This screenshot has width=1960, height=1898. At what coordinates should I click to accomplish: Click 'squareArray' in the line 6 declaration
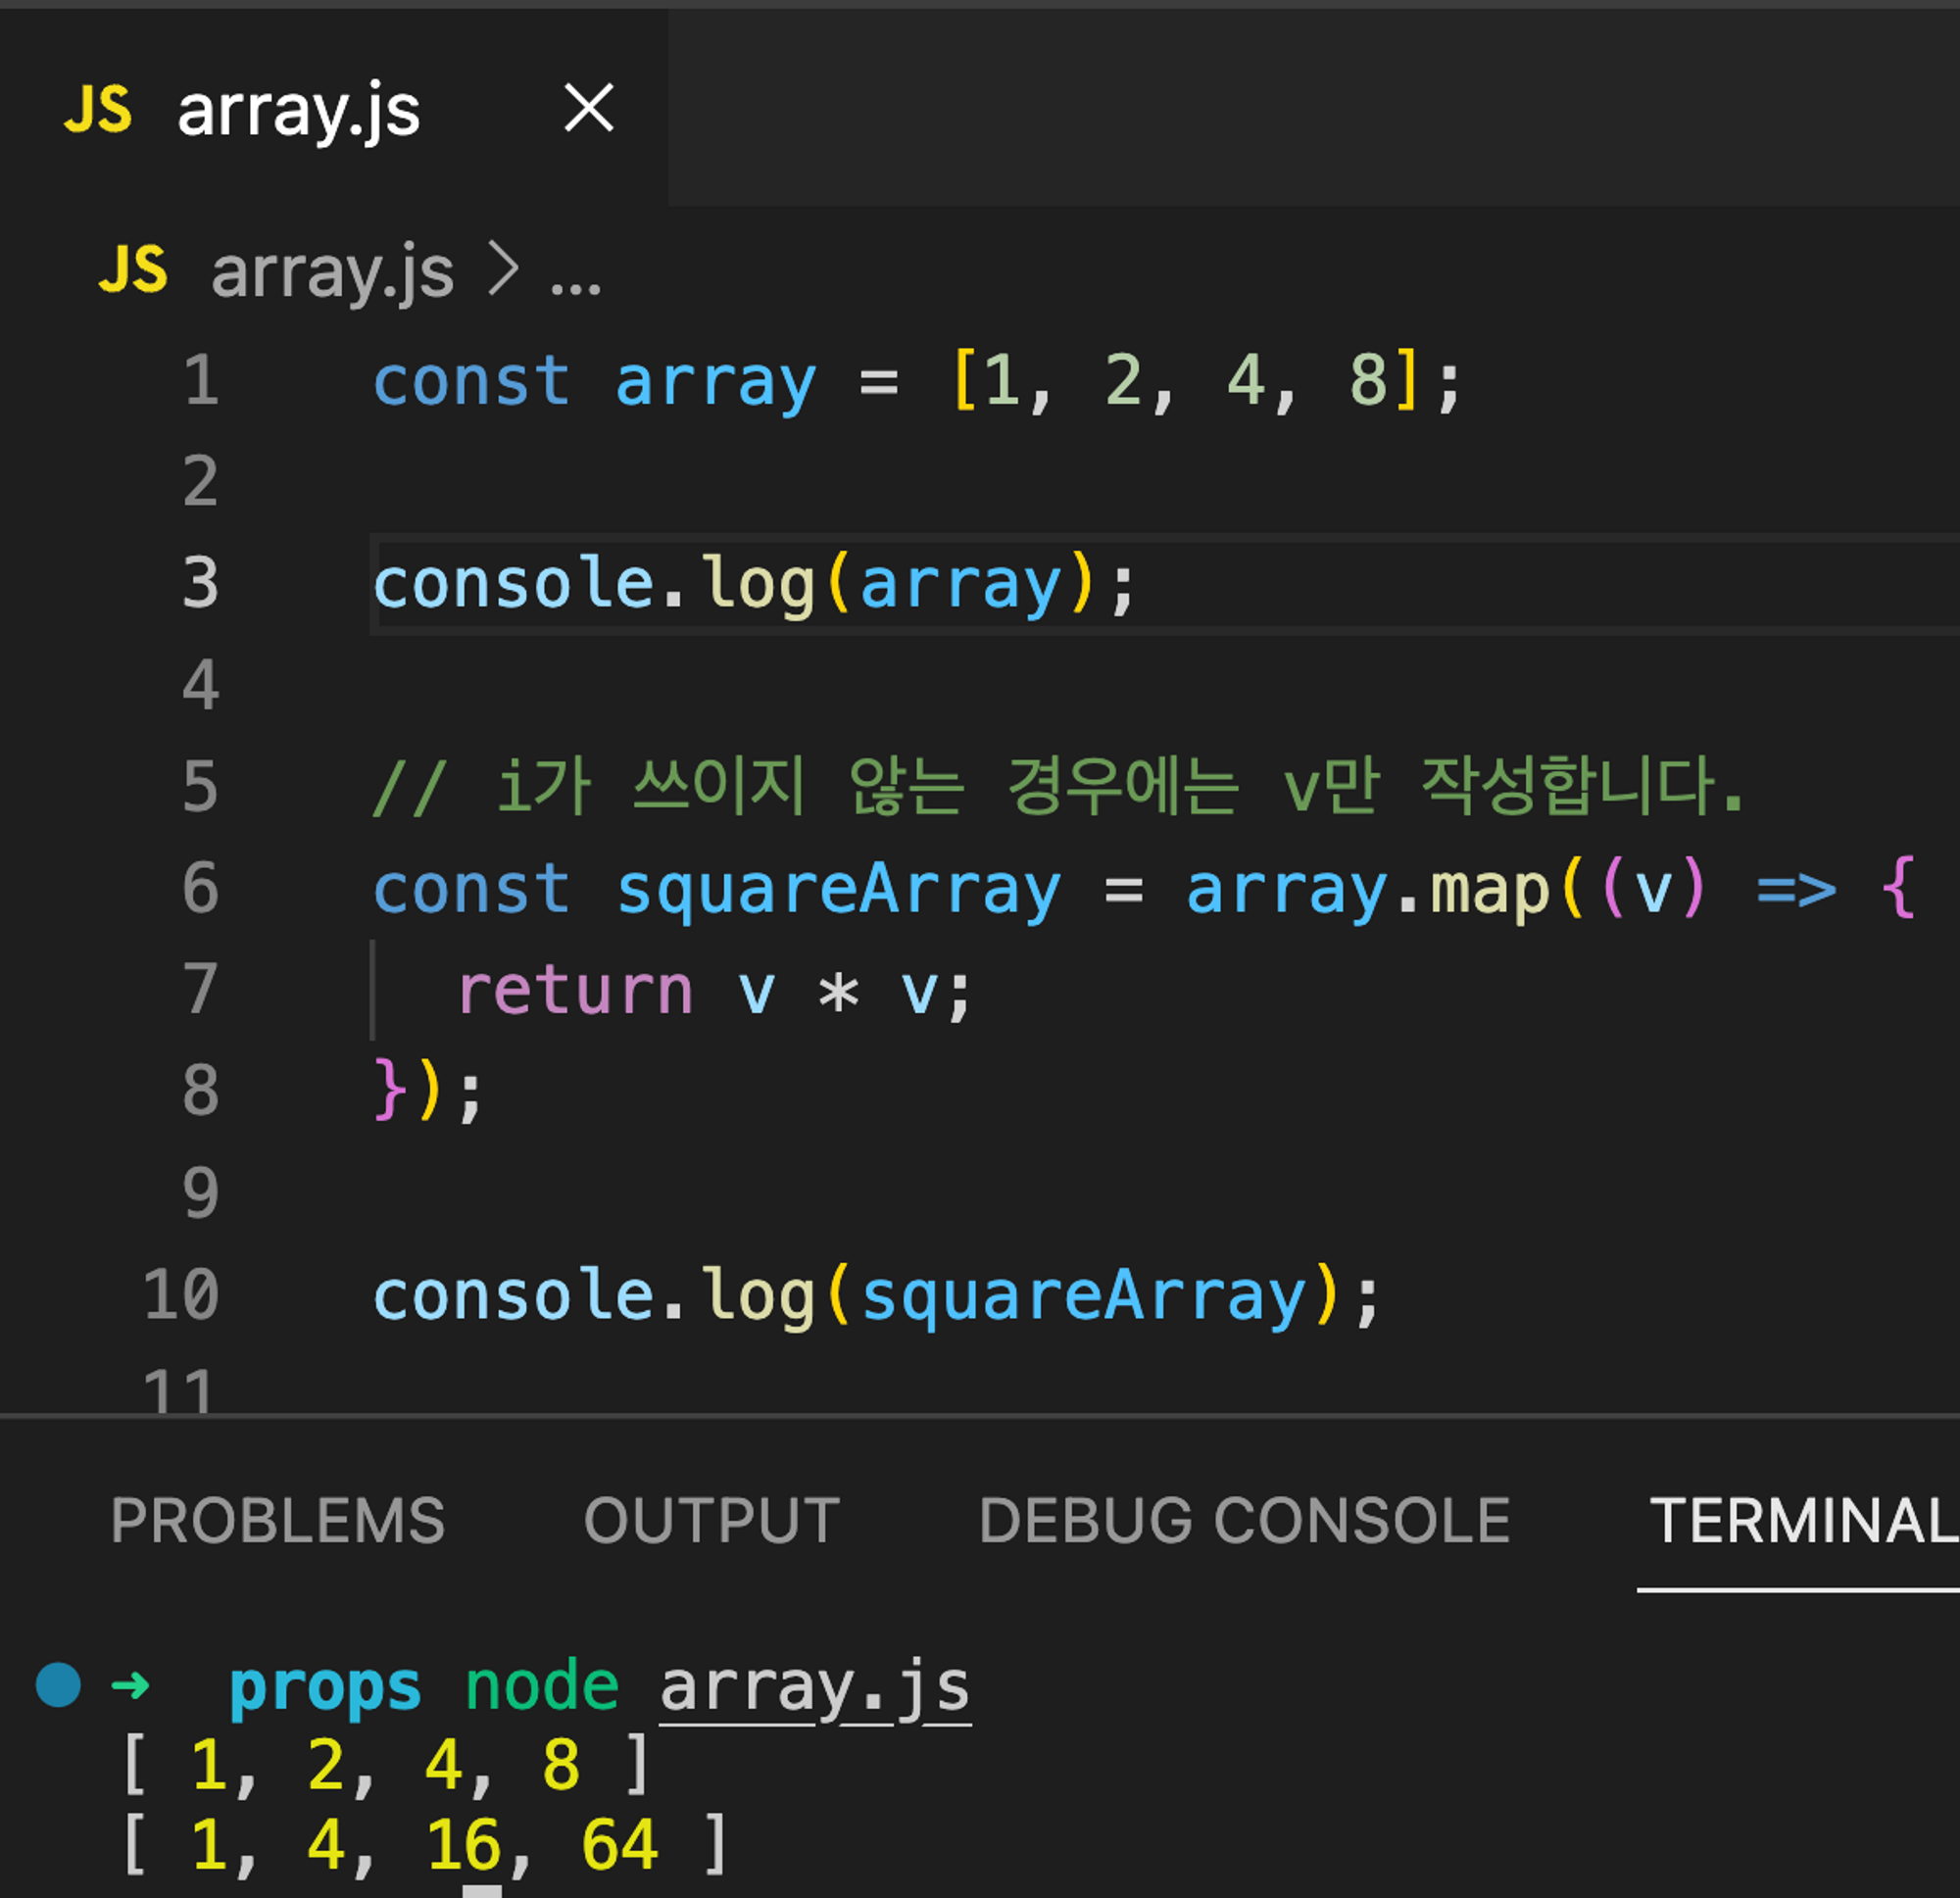[x=838, y=890]
